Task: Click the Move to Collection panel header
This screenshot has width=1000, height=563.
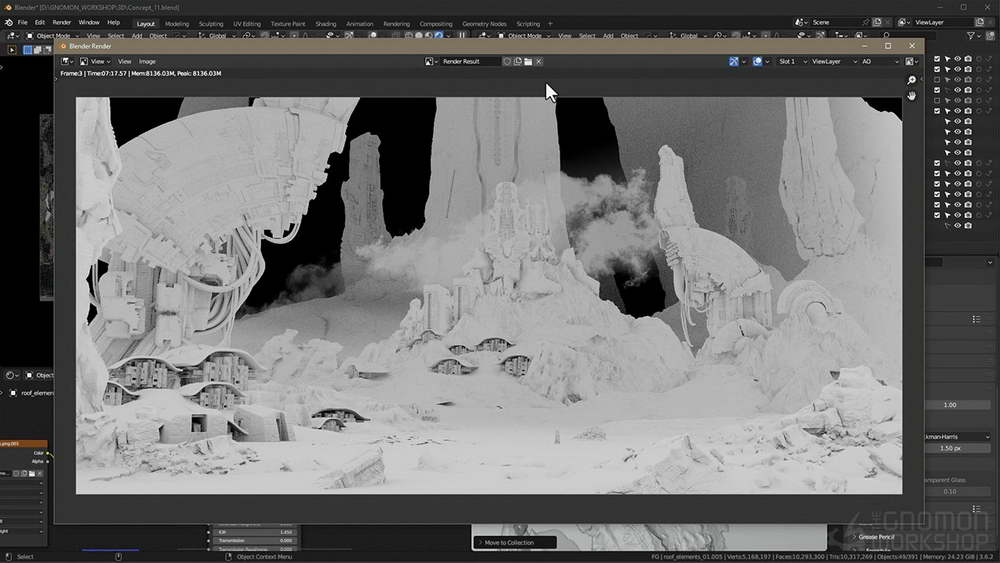Action: click(x=514, y=543)
